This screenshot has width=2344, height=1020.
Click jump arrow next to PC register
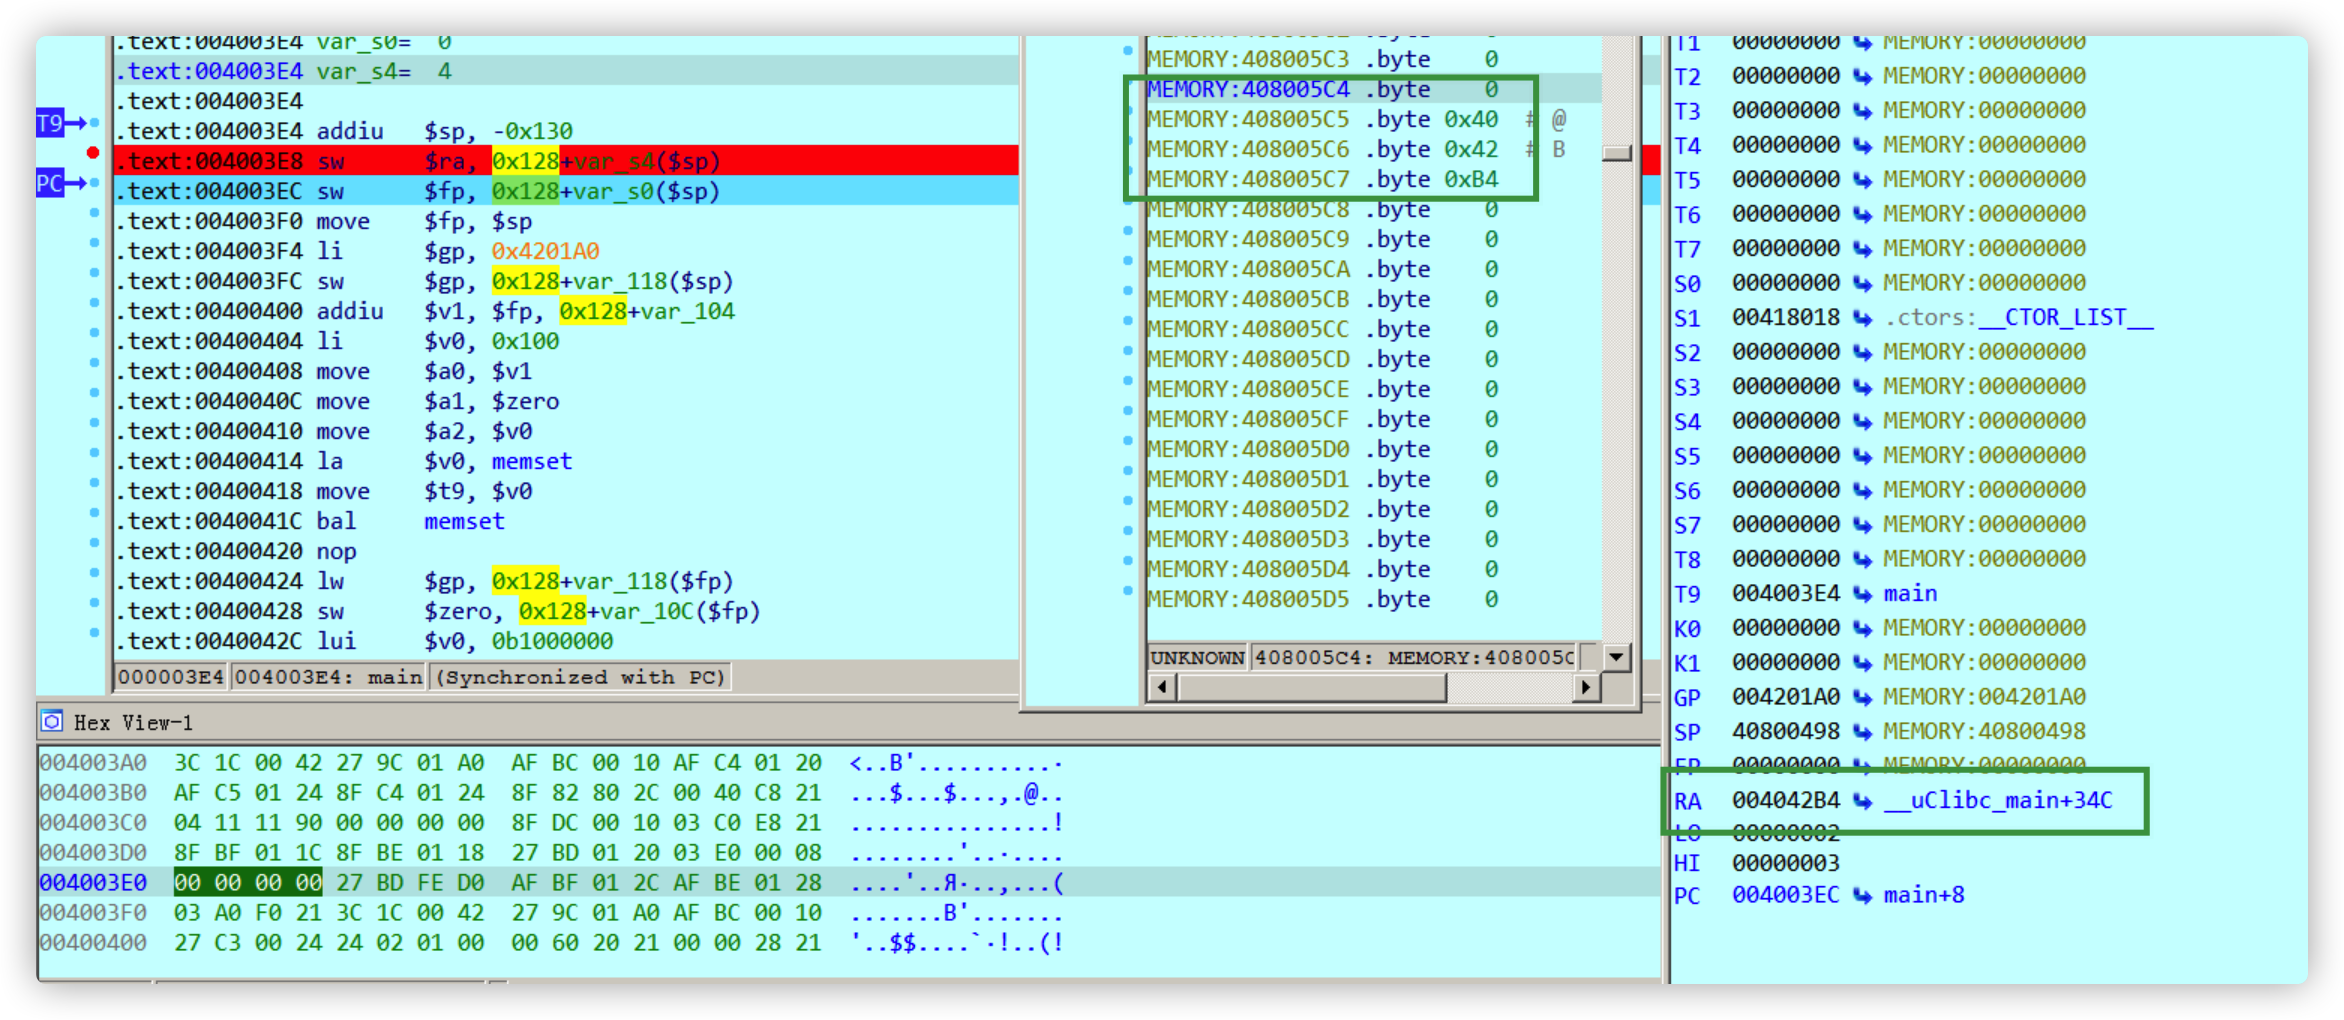[x=1862, y=895]
